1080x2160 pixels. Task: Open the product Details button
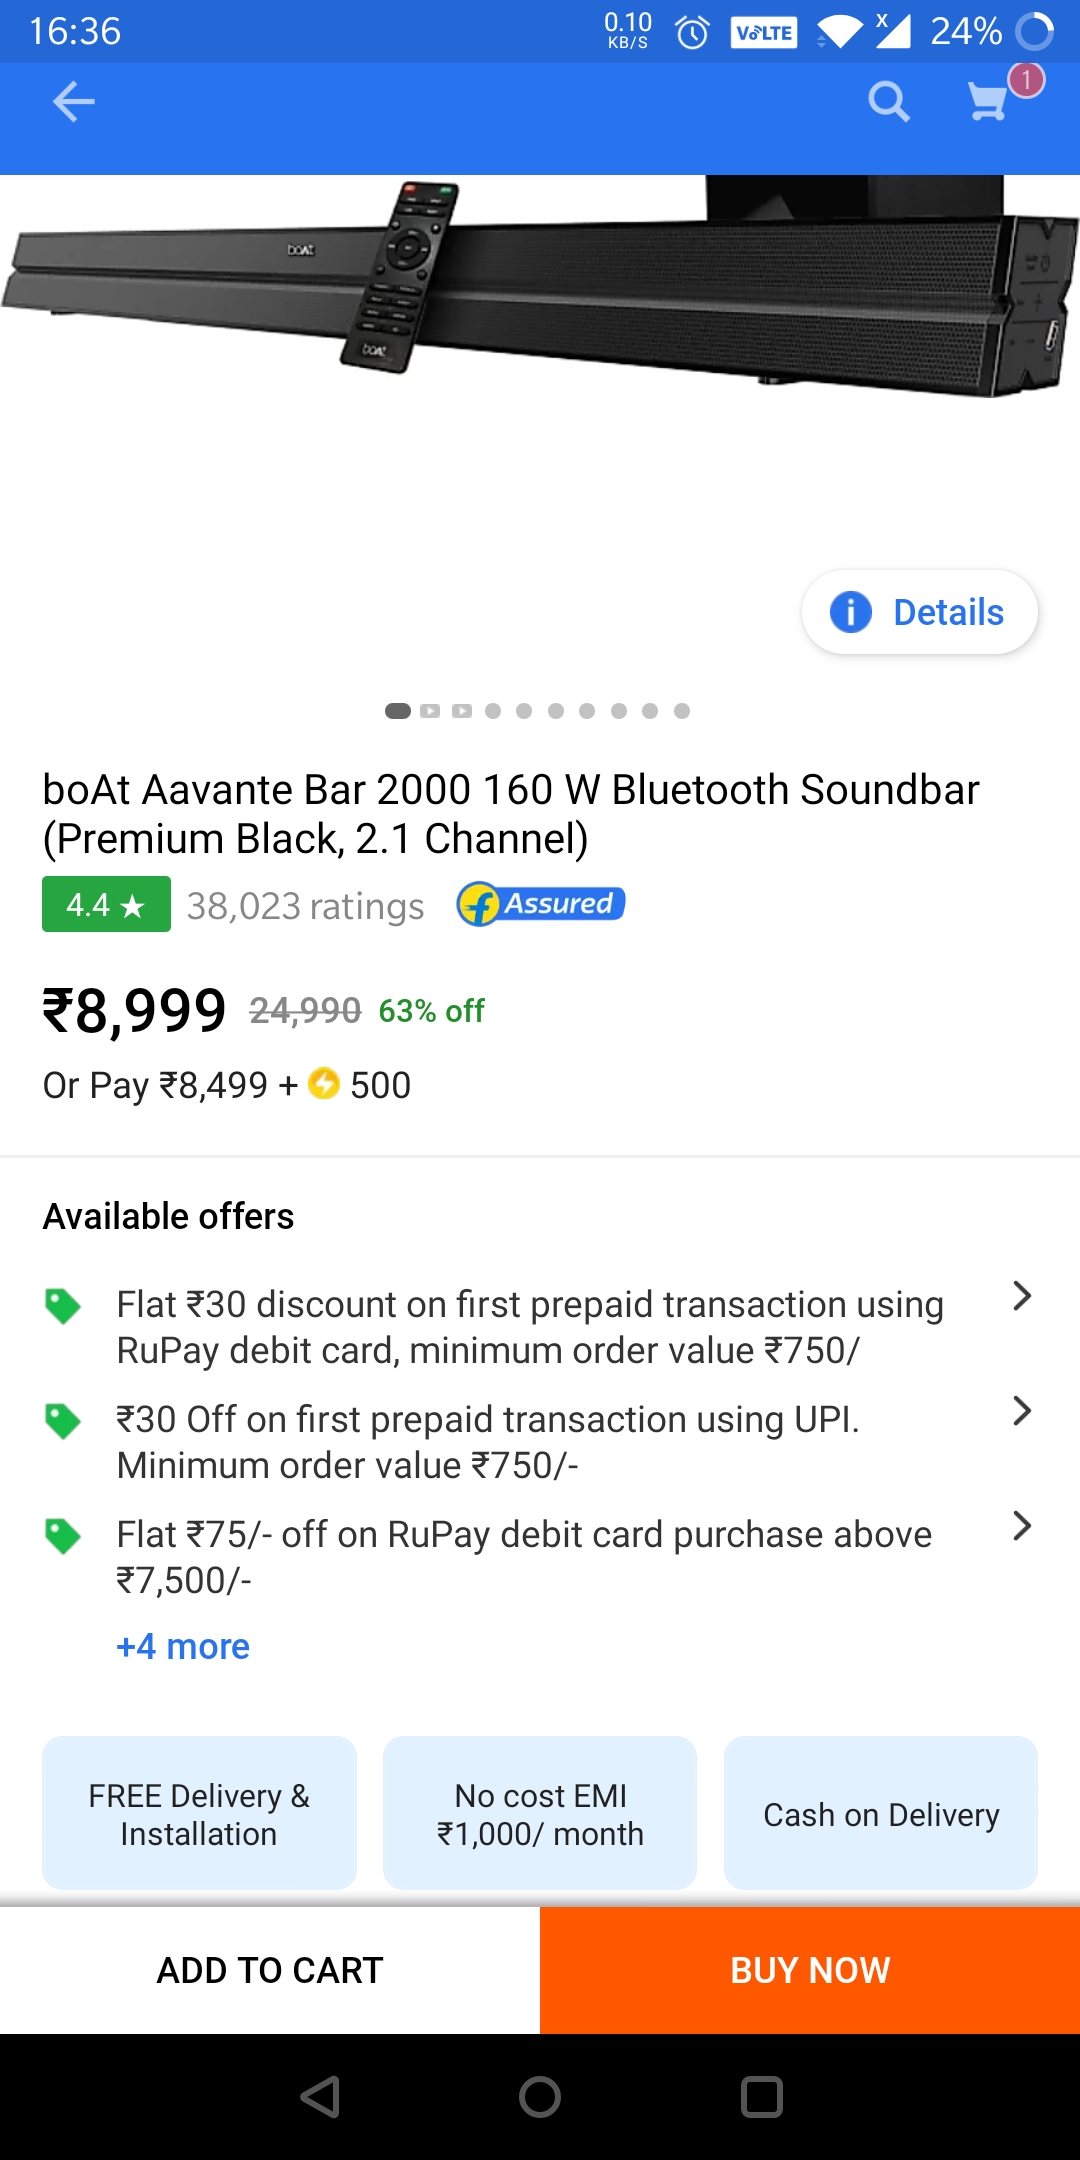click(x=919, y=612)
